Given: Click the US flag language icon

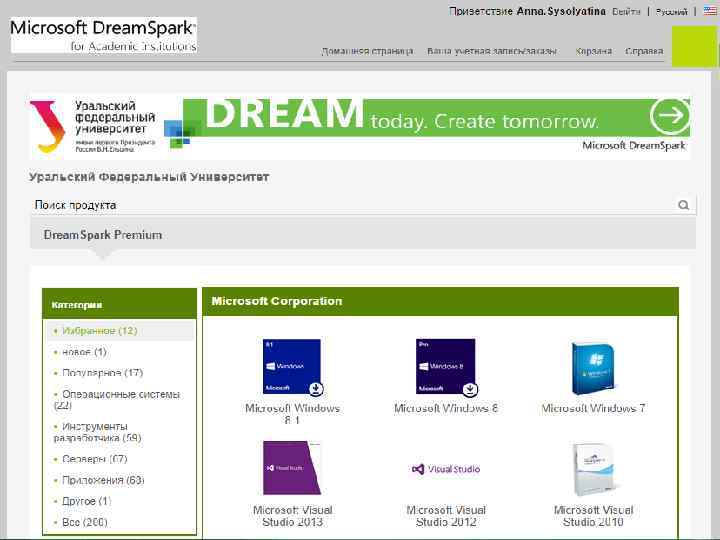Looking at the screenshot, I should click(710, 11).
